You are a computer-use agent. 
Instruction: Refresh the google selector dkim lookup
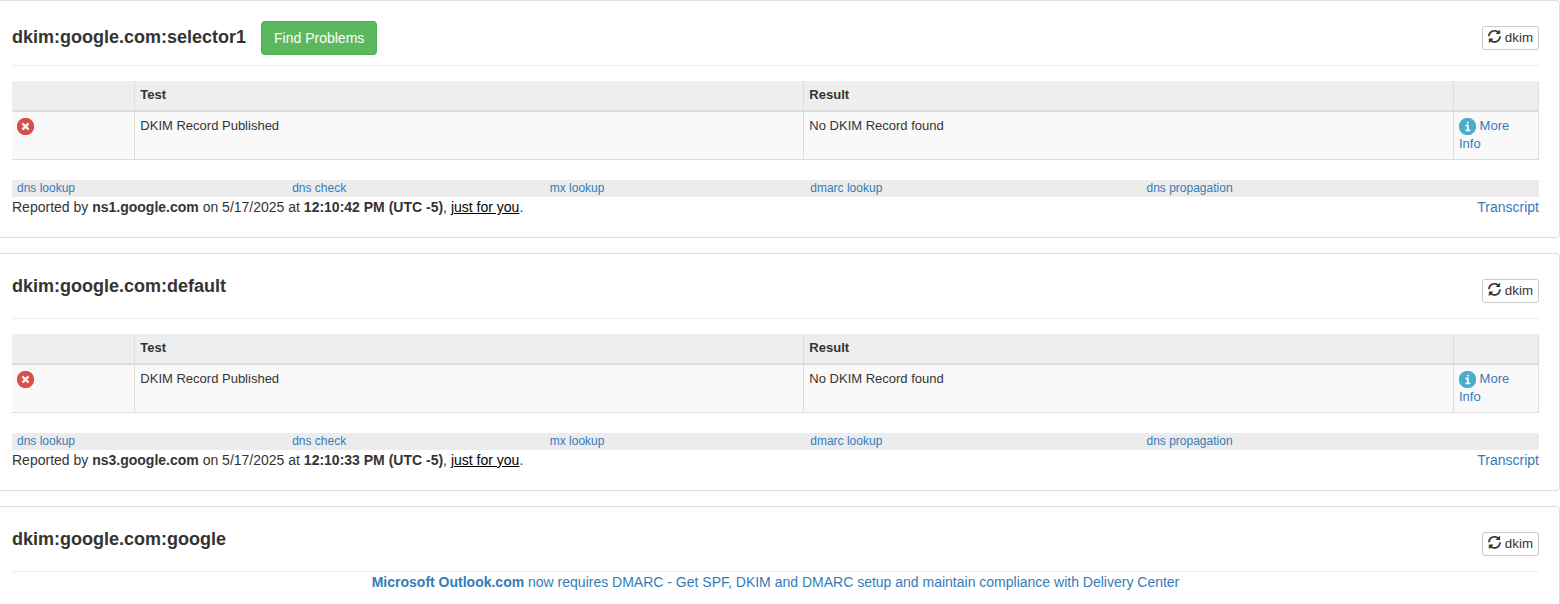[x=1509, y=543]
